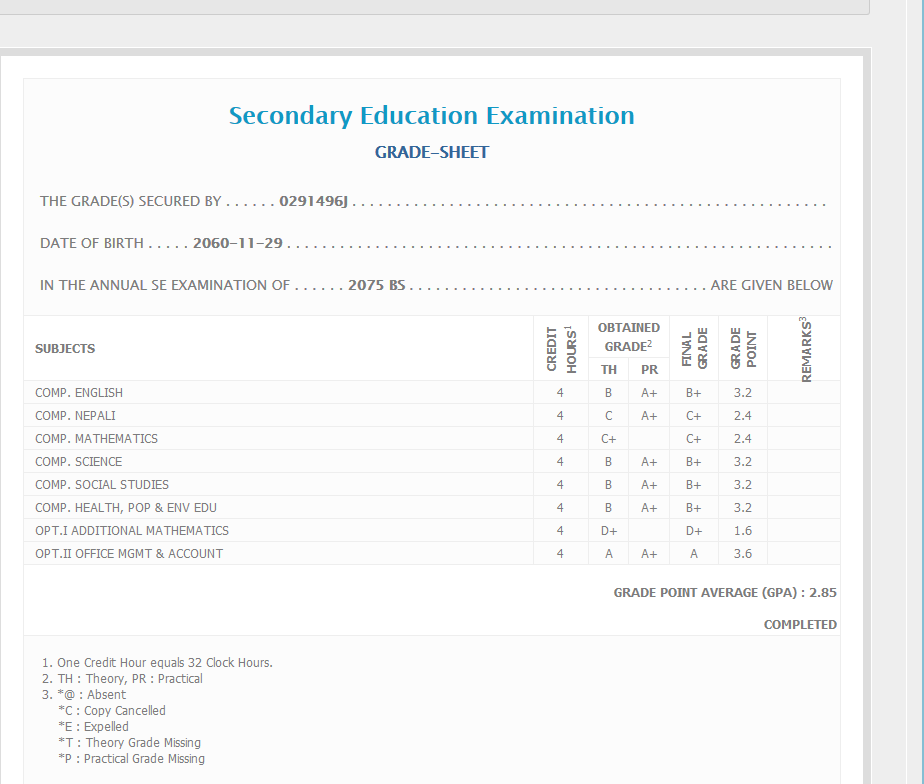
Task: Click the Secondary Education Examination title
Action: [431, 116]
